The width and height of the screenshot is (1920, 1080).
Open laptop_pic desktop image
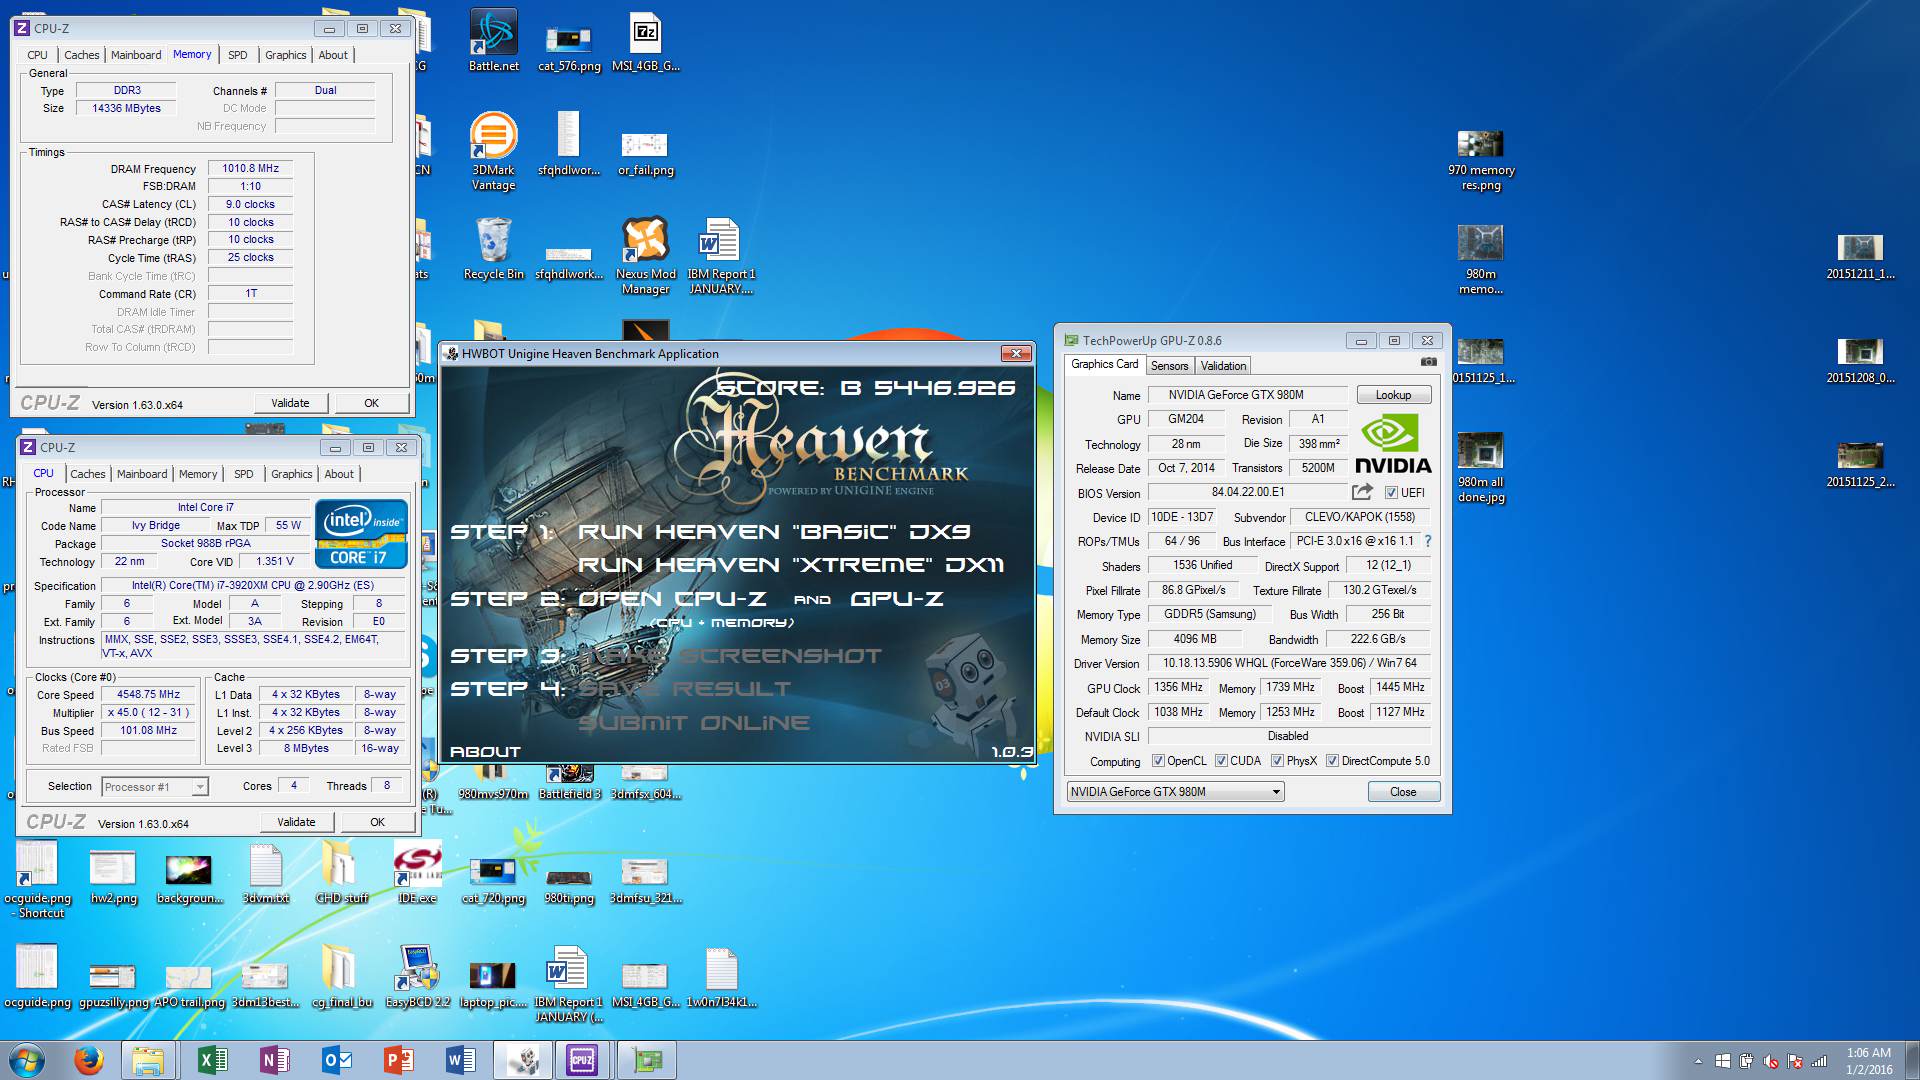tap(493, 985)
